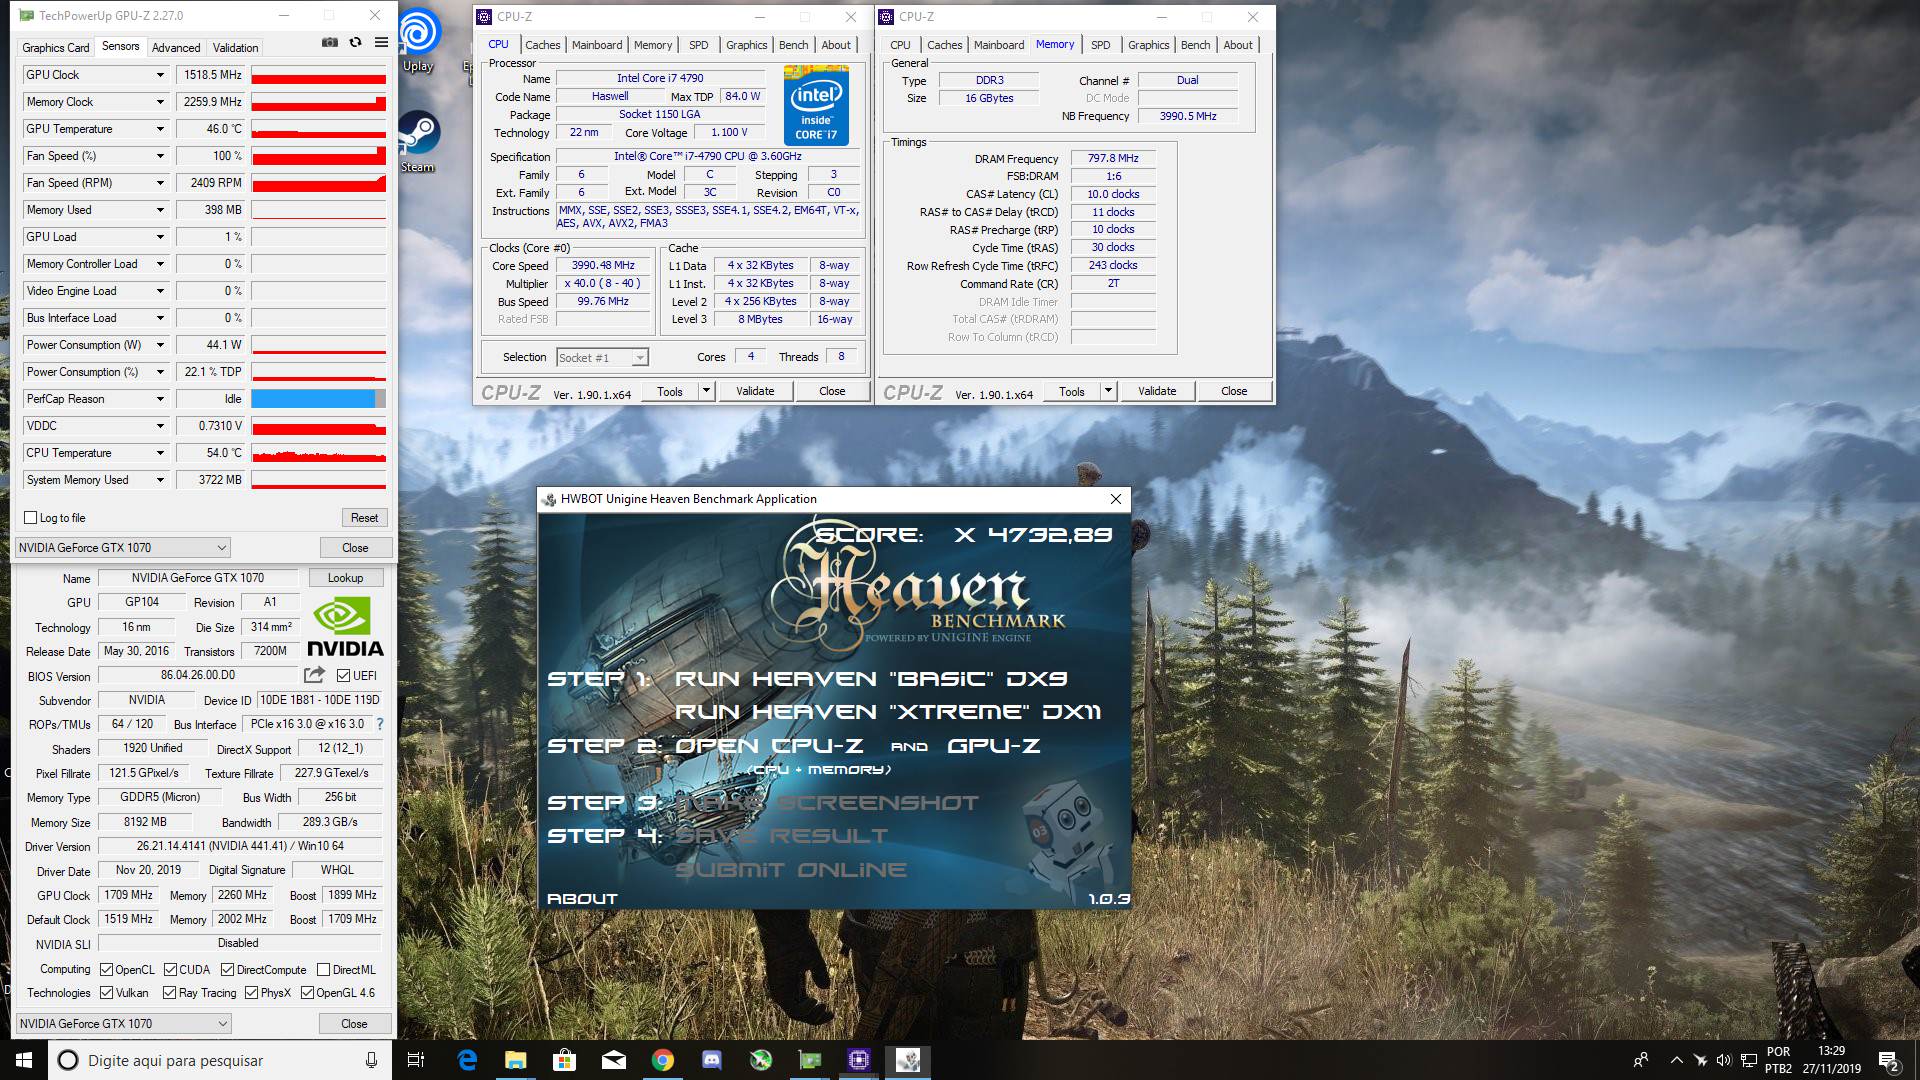The width and height of the screenshot is (1920, 1080).
Task: Click Run Heaven Basic DX9
Action: [871, 679]
